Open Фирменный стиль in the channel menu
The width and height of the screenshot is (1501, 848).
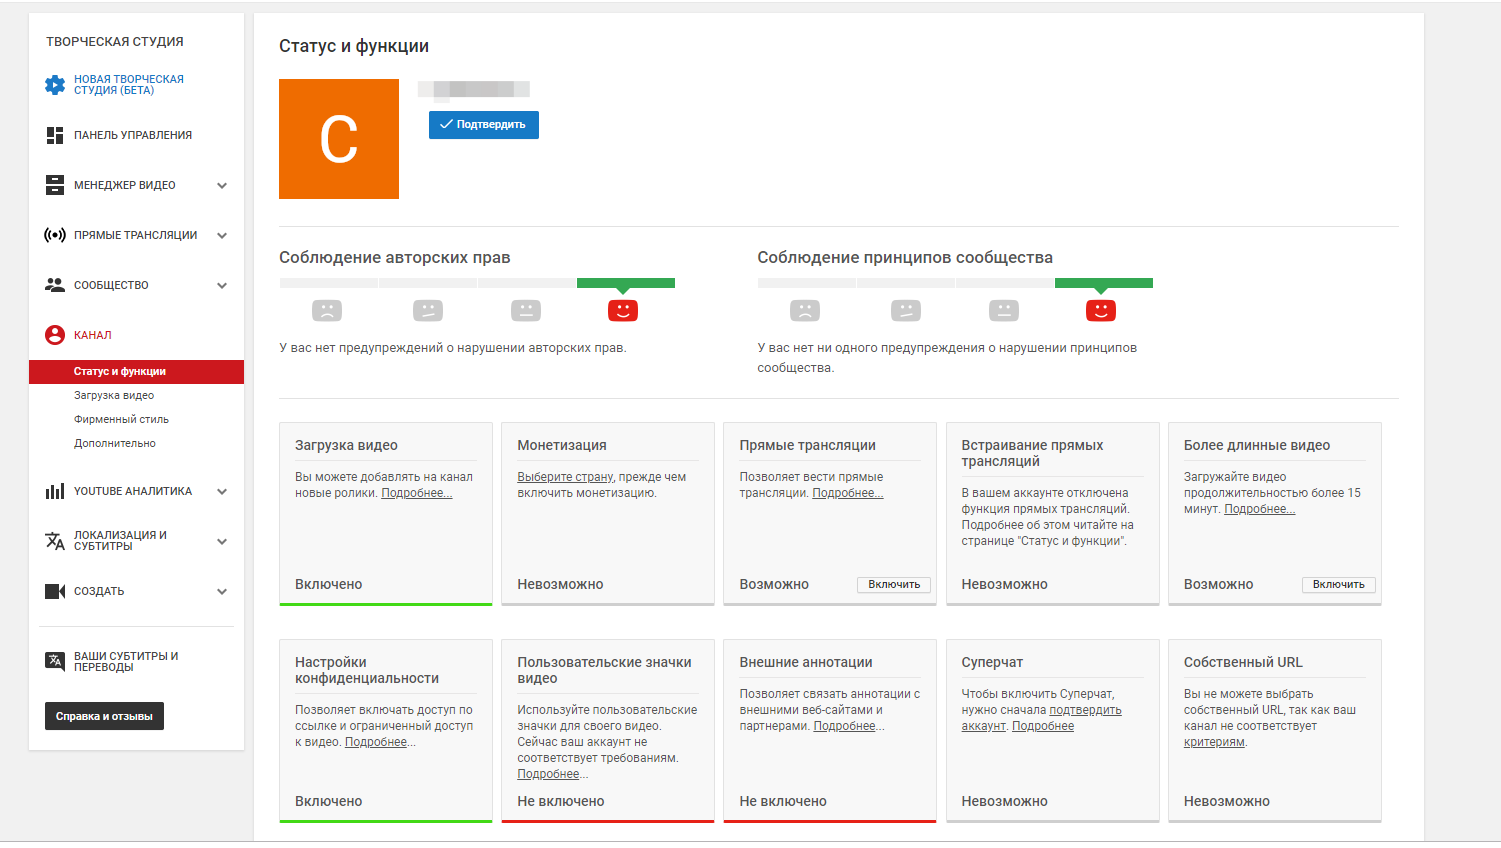[x=121, y=419]
